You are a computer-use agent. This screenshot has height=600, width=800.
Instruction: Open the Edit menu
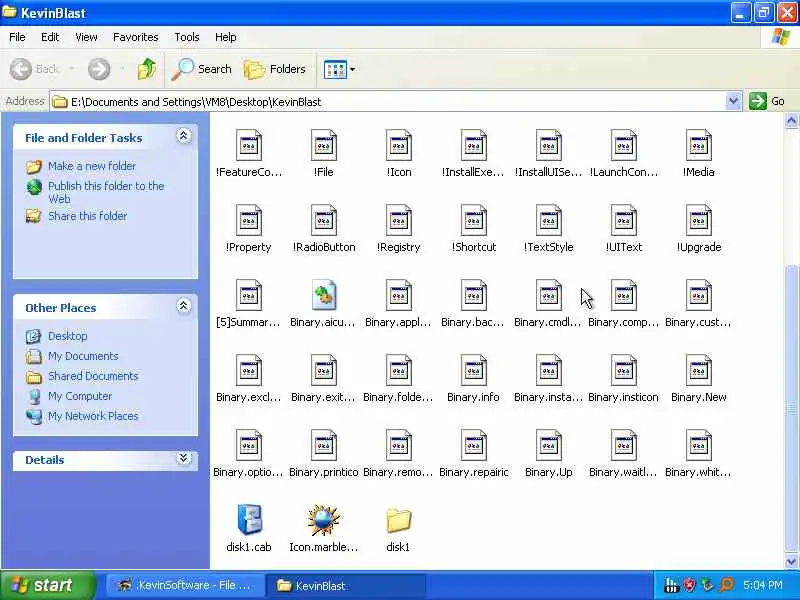(x=50, y=37)
